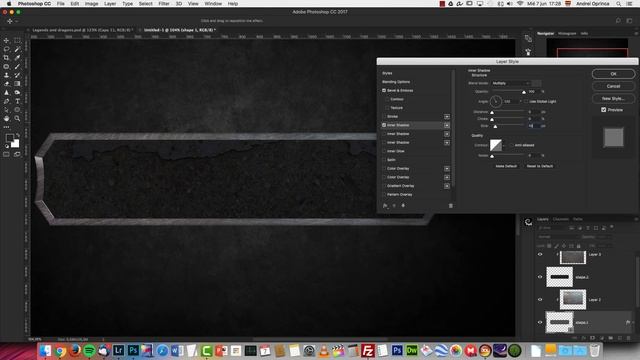Toggle the Bevel & Emboss checkbox
The width and height of the screenshot is (640, 360).
[384, 90]
